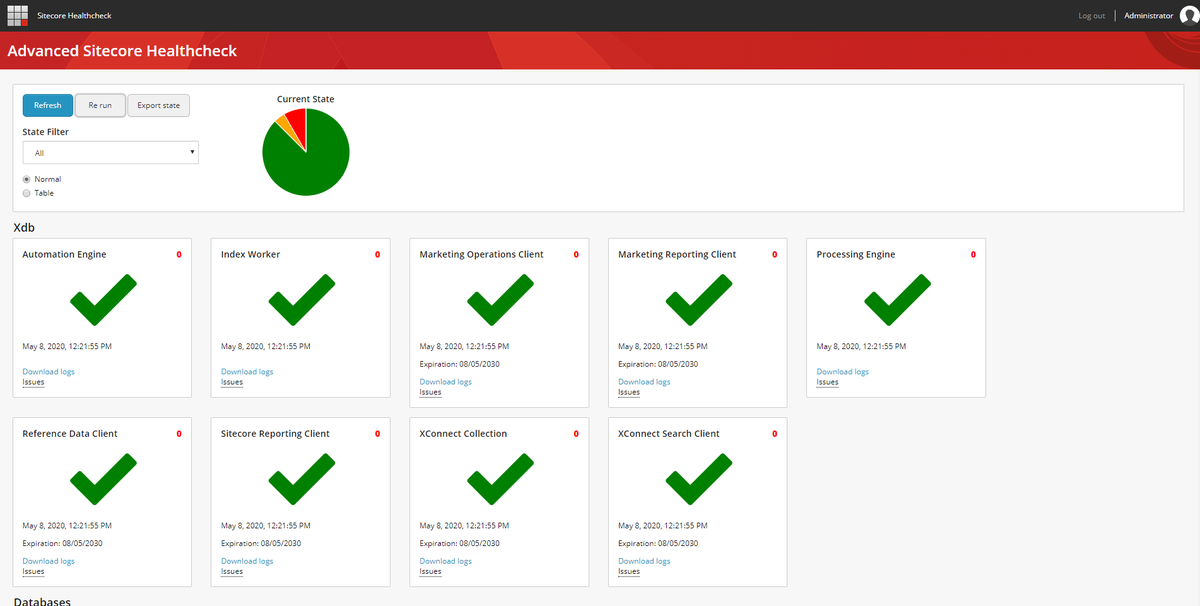The width and height of the screenshot is (1200, 606).
Task: Click Automation Engine green checkmark
Action: click(x=103, y=300)
